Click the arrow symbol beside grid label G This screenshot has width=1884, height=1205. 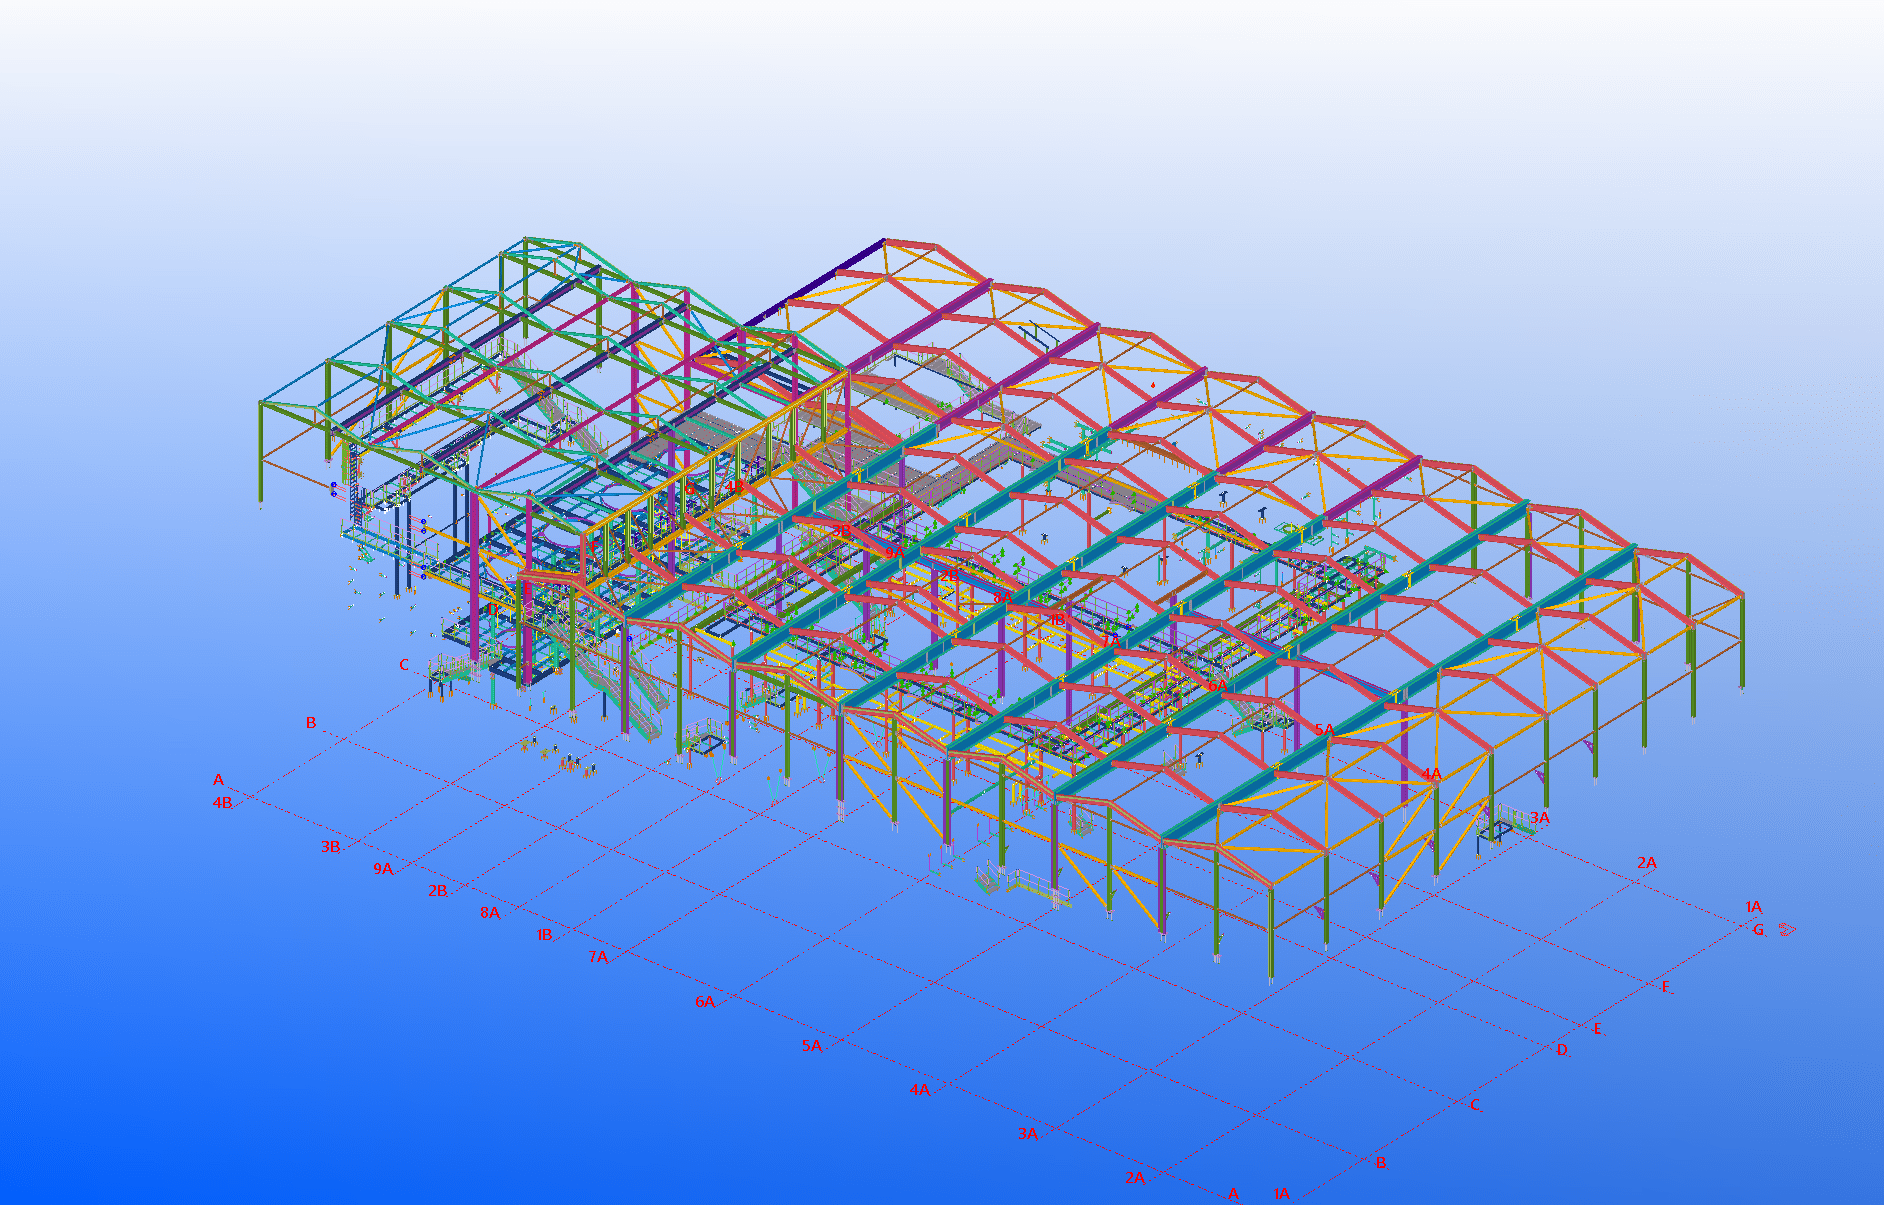coord(1786,930)
